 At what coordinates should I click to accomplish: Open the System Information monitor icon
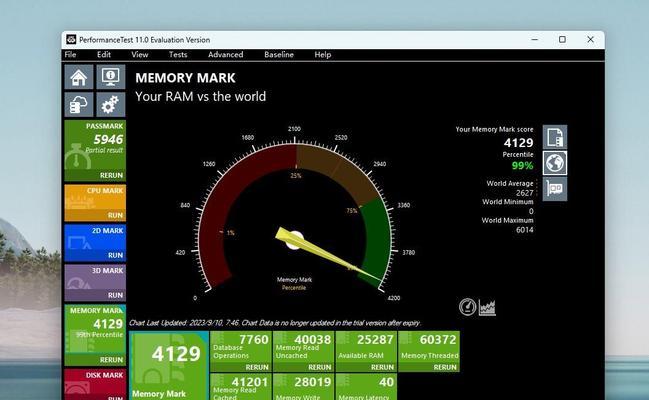111,77
